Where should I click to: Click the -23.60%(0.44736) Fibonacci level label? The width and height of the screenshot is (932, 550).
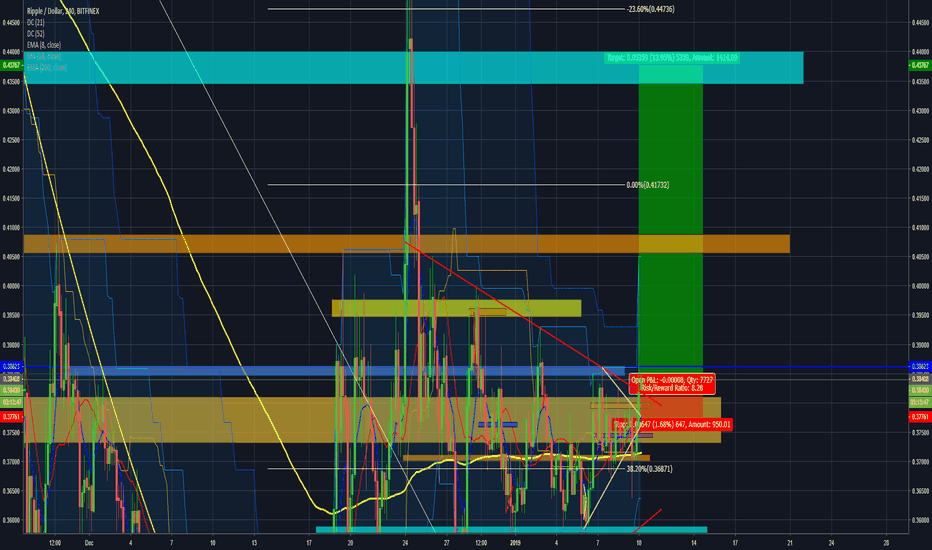click(650, 9)
